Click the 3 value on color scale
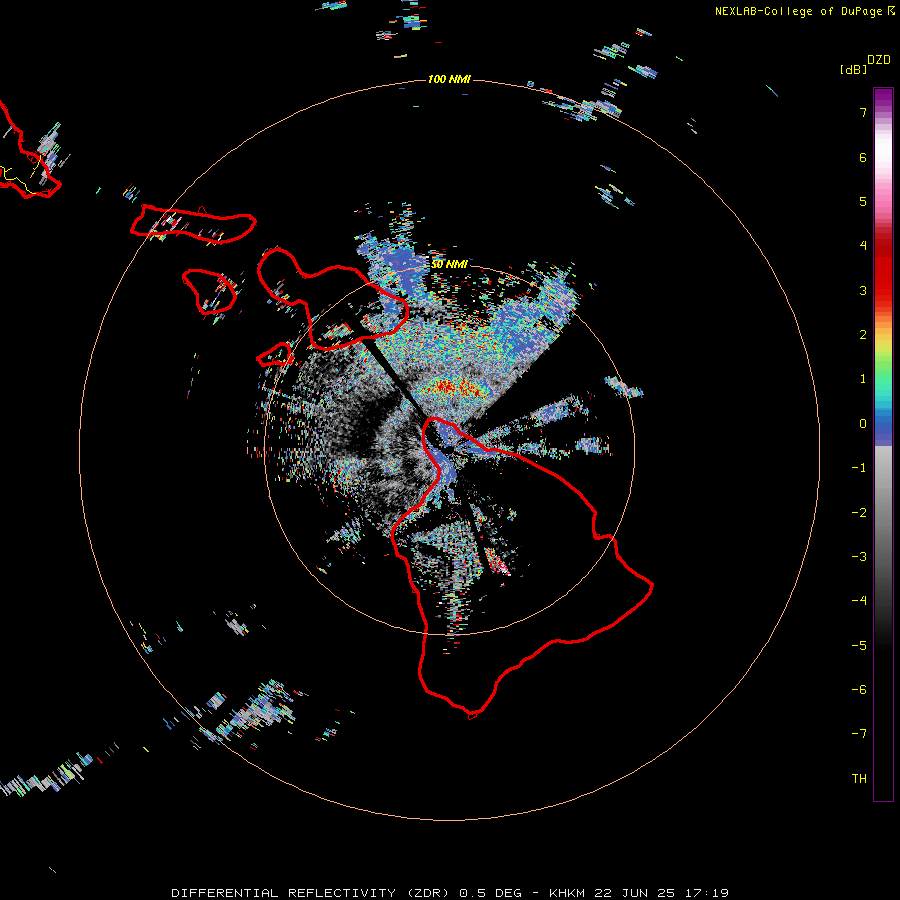Viewport: 900px width, 900px height. [x=863, y=290]
